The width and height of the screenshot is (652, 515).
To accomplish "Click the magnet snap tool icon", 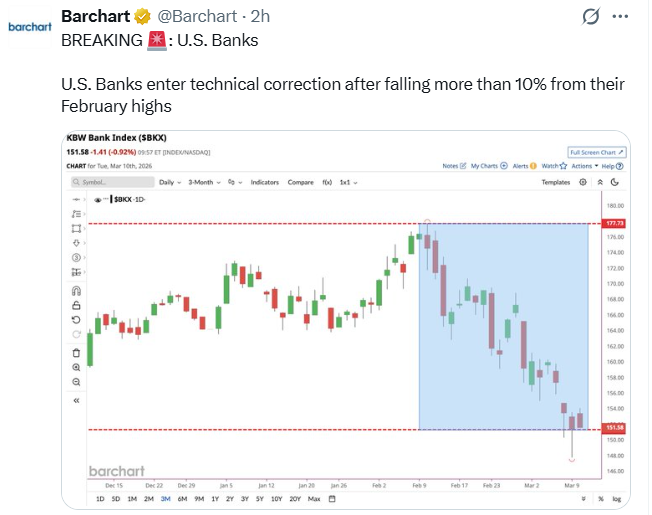I will pyautogui.click(x=77, y=290).
